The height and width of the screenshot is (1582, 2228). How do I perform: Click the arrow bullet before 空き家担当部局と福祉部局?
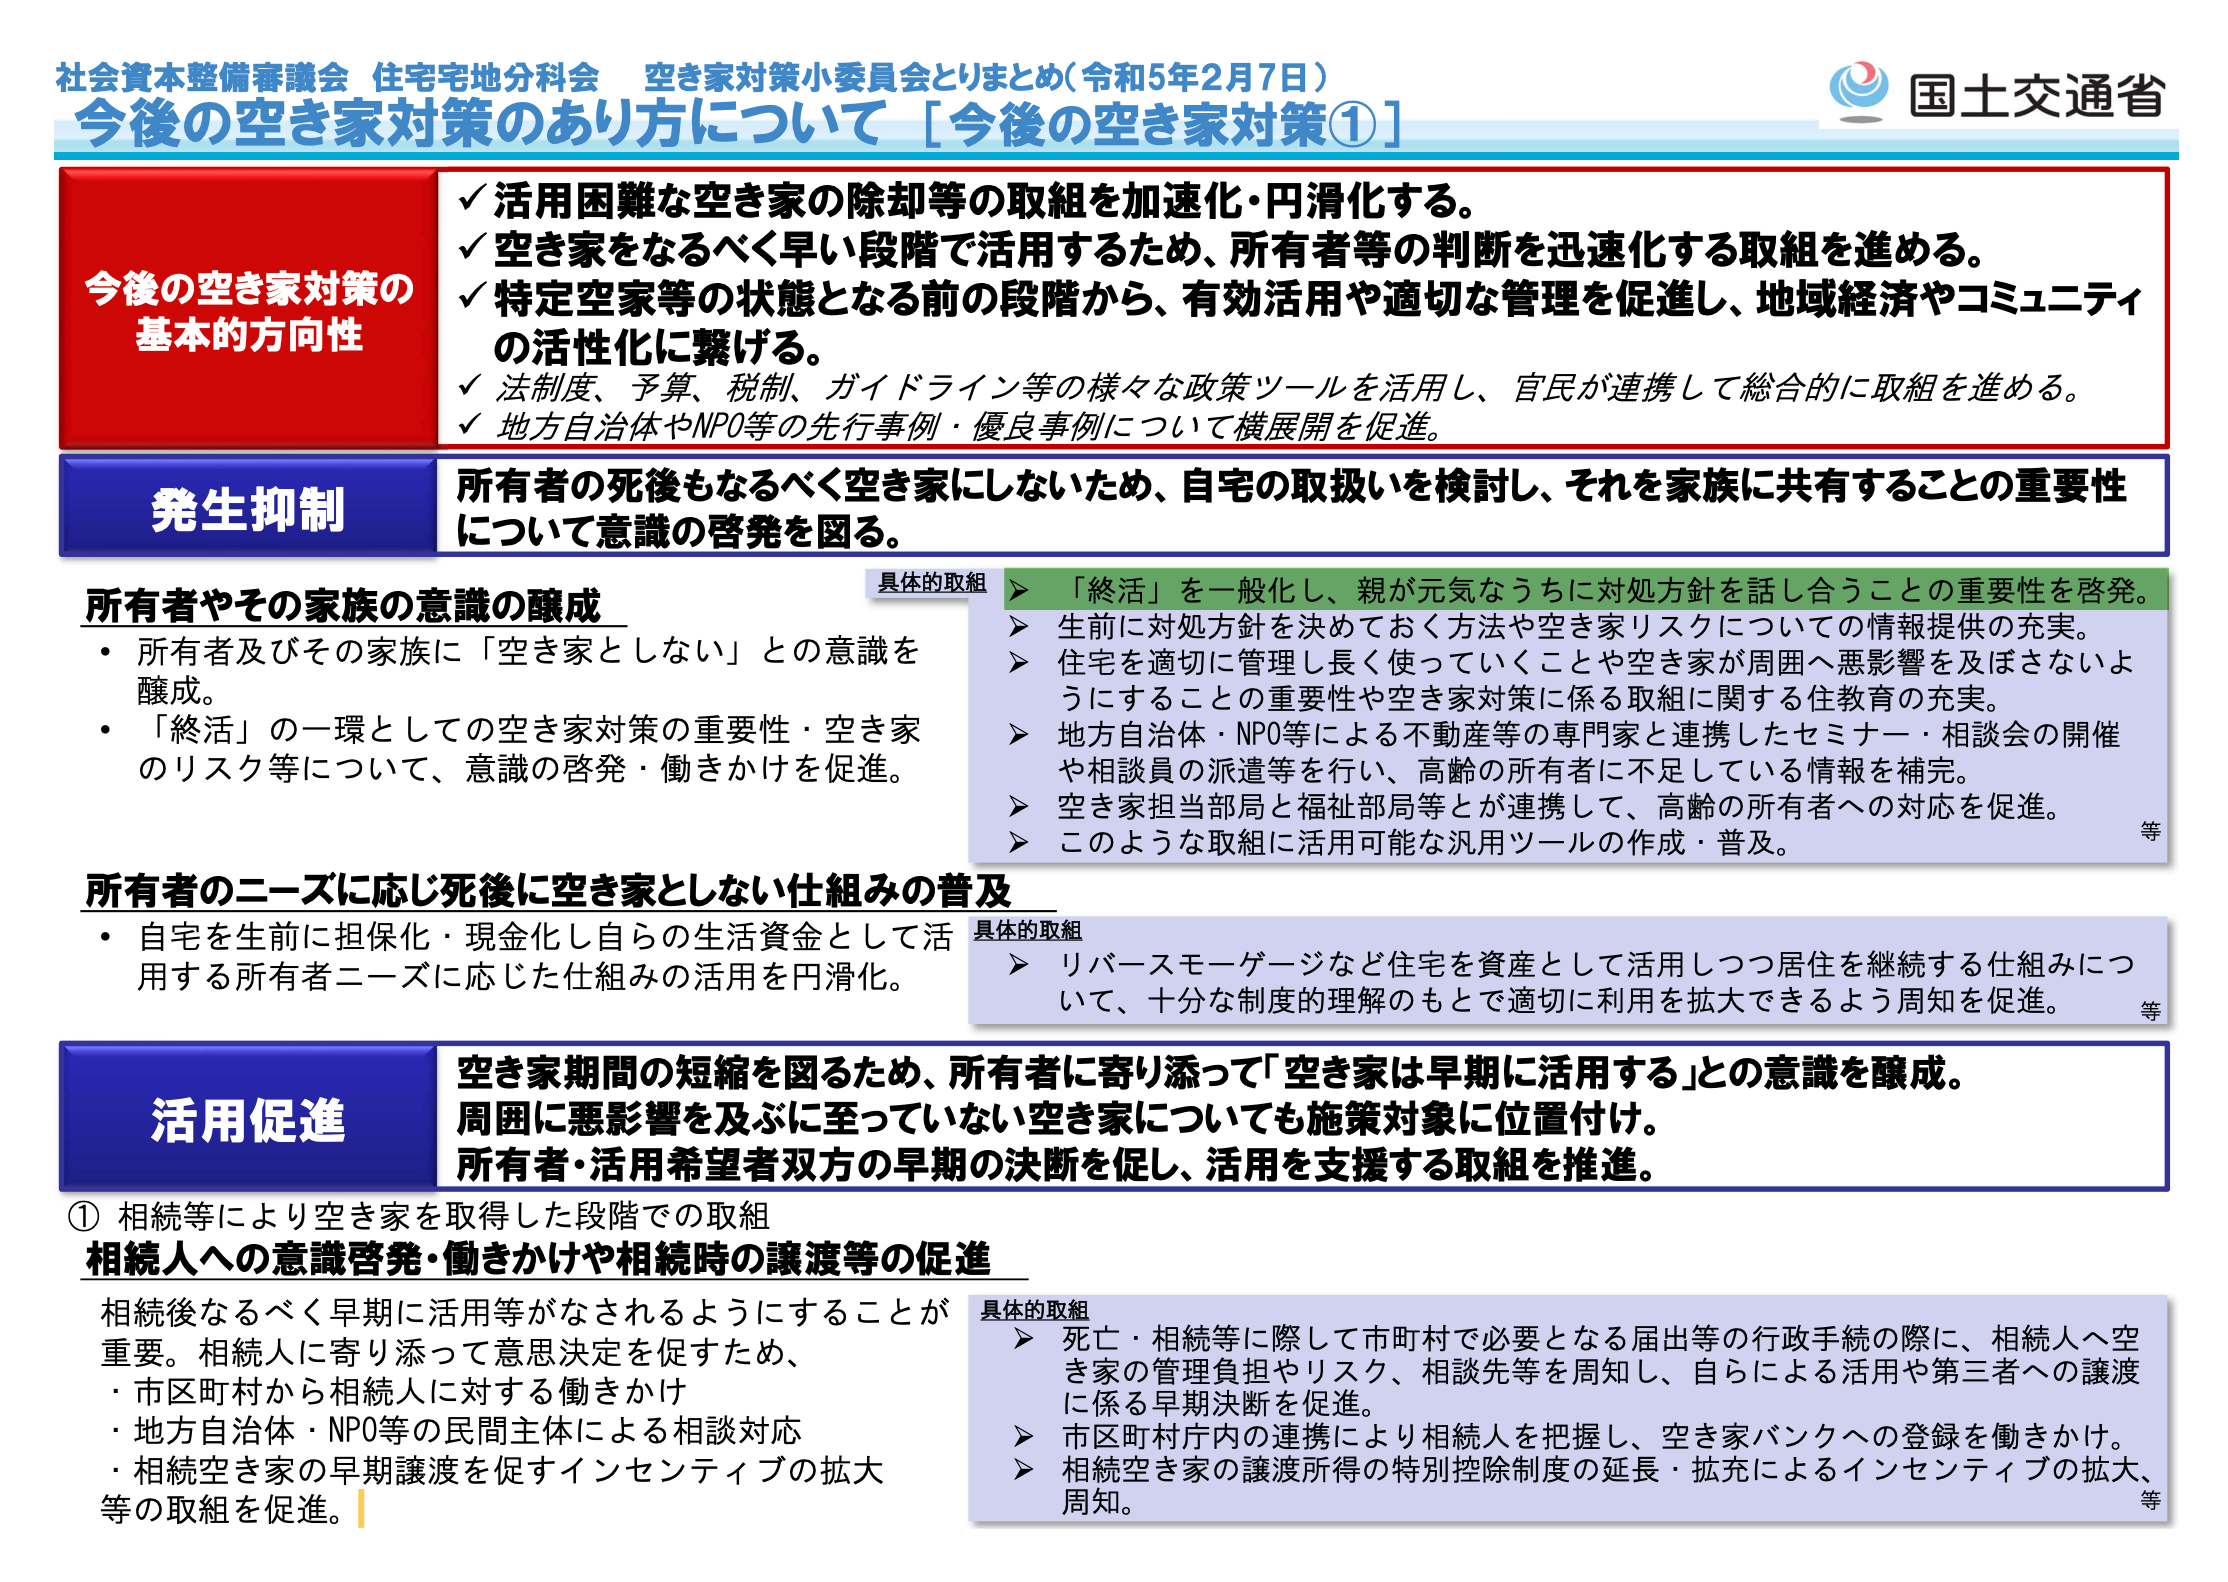[x=1018, y=806]
